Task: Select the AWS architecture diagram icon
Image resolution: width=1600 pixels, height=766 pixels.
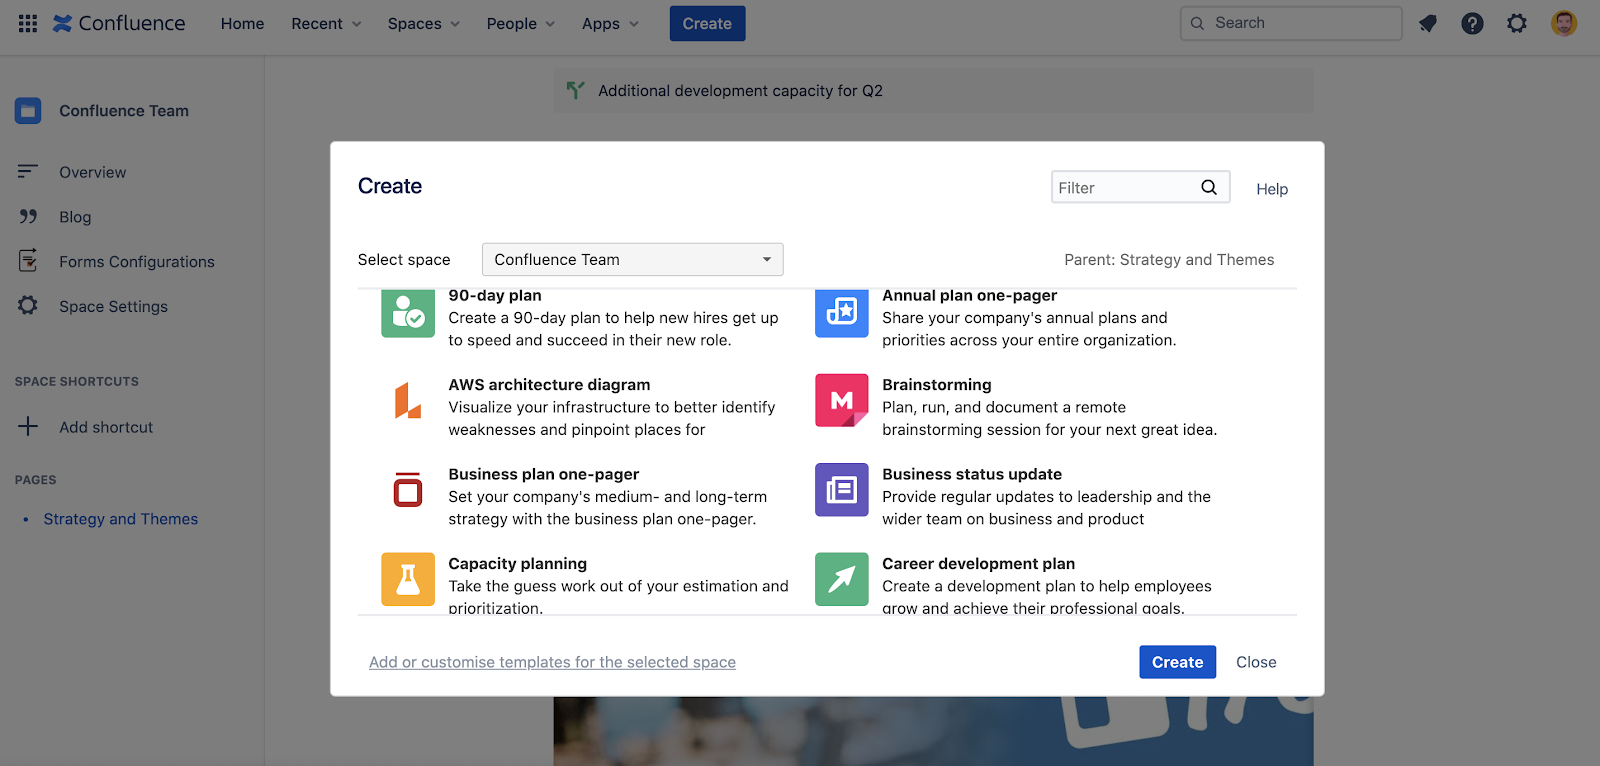Action: (x=408, y=401)
